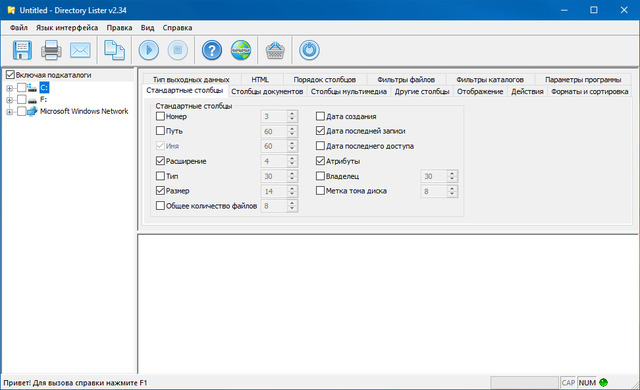Screen dimensions: 640x390
Task: Switch to Форматы и сортировка tab
Action: tap(589, 91)
